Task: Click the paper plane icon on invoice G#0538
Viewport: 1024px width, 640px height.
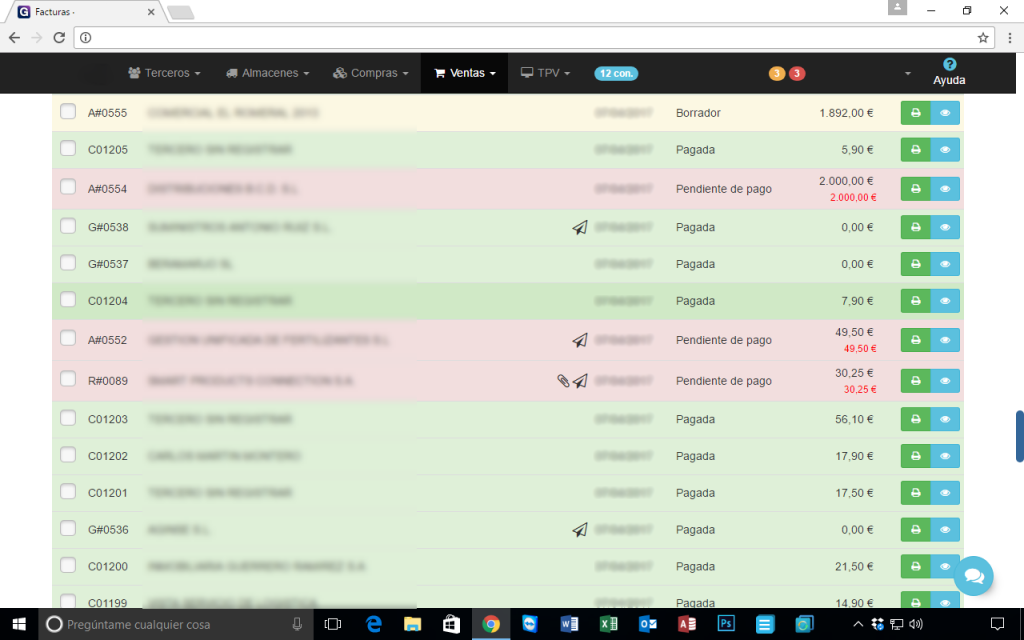Action: click(580, 228)
